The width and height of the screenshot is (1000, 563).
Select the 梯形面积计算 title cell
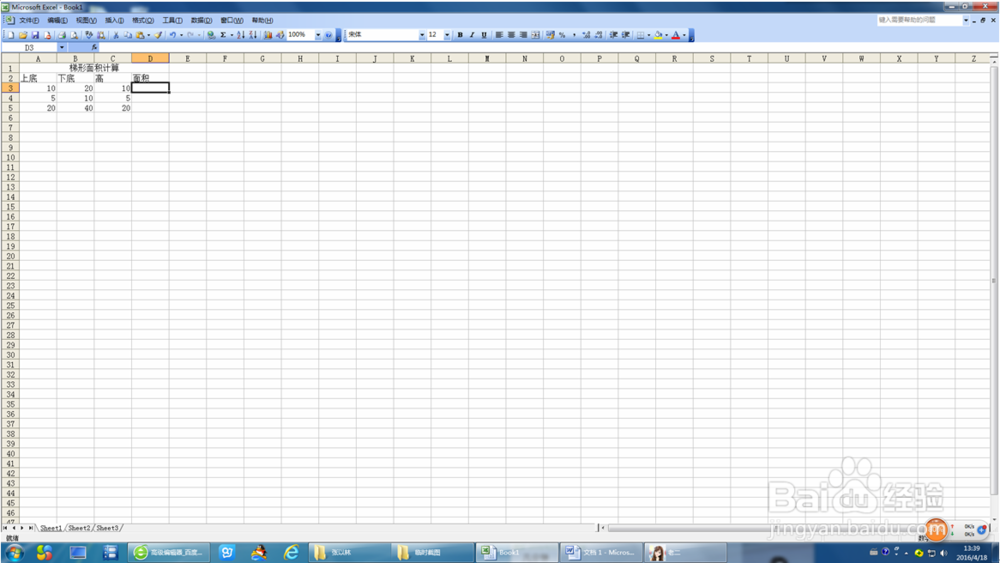94,68
